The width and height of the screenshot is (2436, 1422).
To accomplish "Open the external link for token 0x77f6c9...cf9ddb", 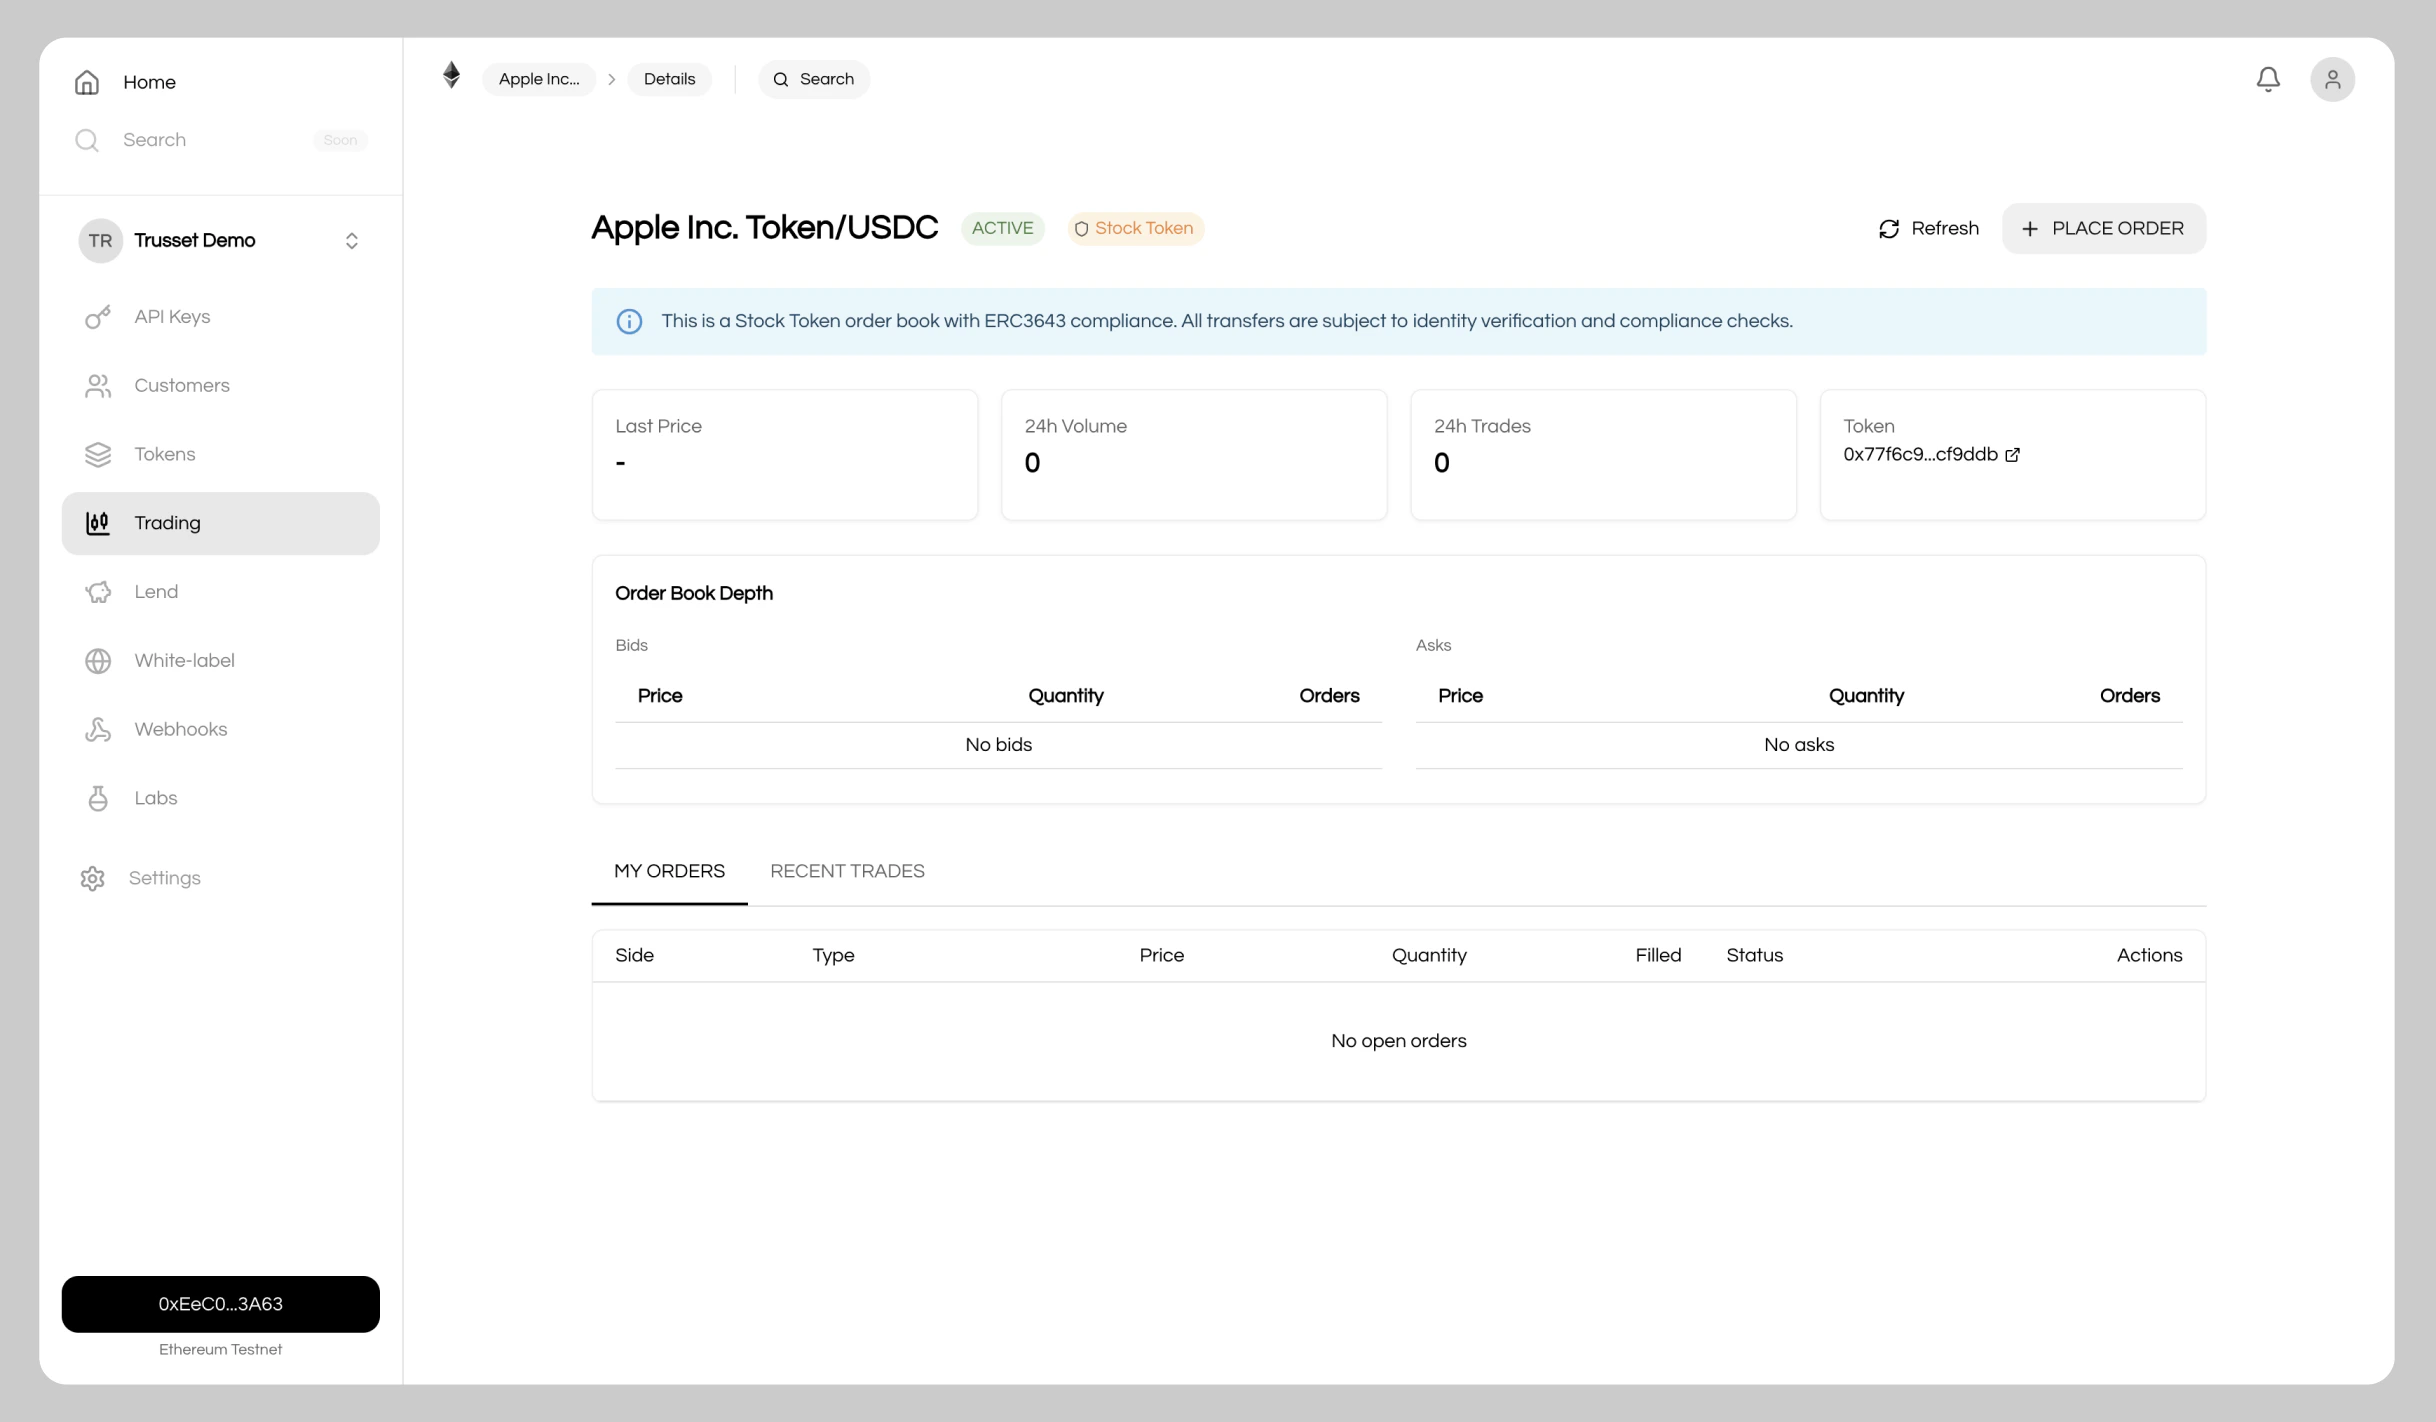I will click(2012, 455).
